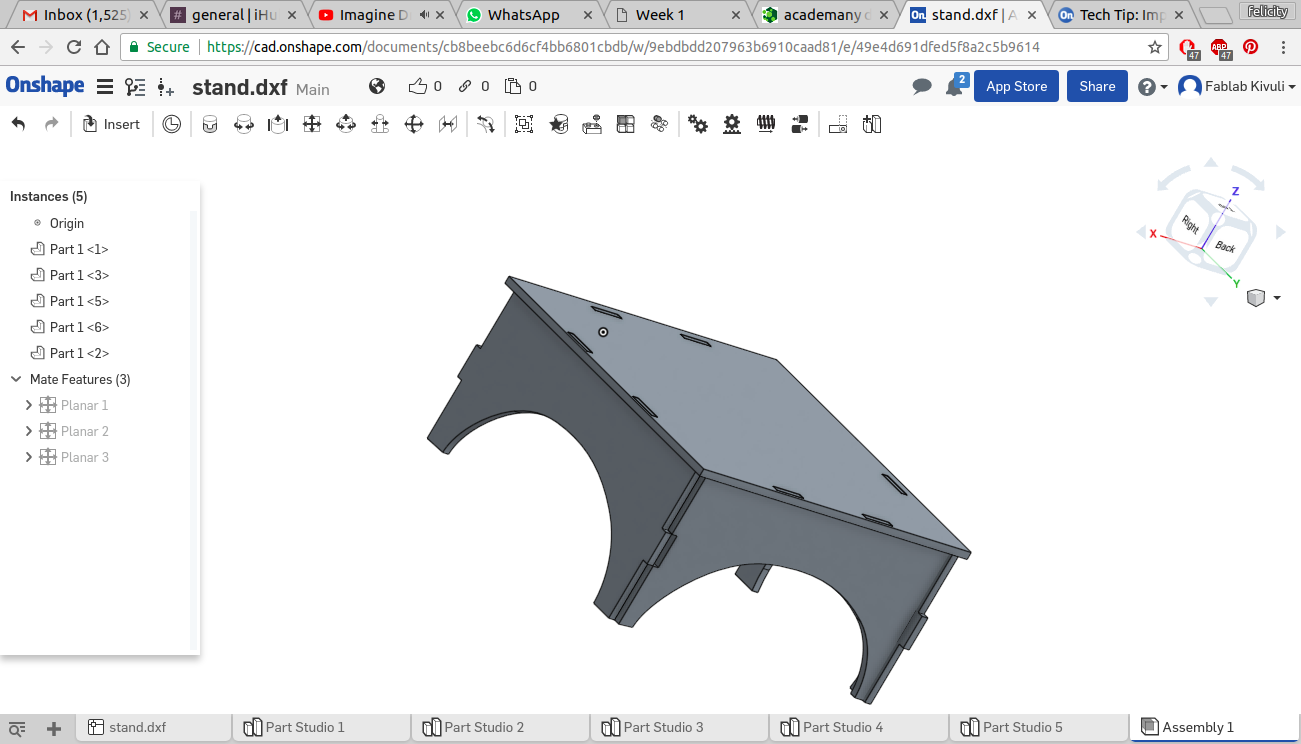1301x744 pixels.
Task: Open the comments speech bubble
Action: point(922,87)
